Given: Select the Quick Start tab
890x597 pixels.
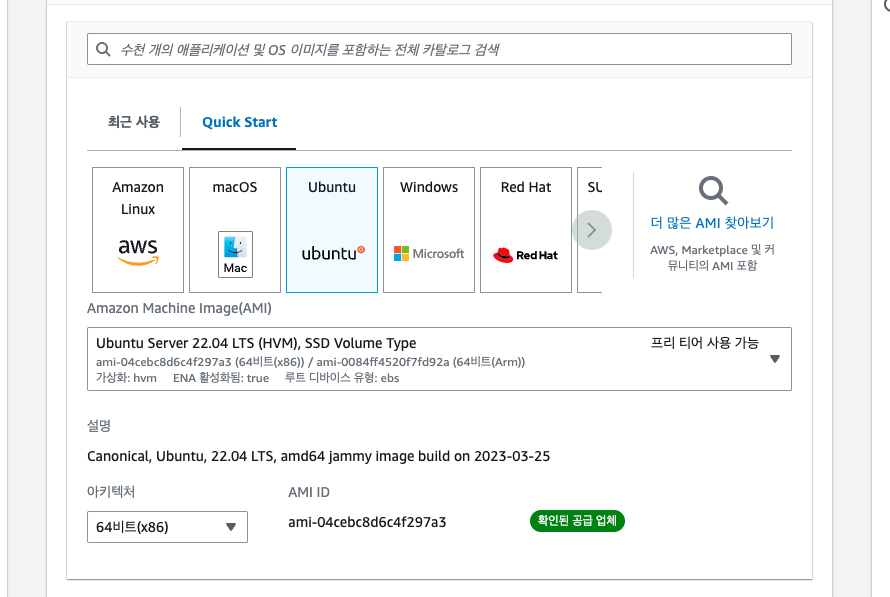Looking at the screenshot, I should [x=240, y=122].
